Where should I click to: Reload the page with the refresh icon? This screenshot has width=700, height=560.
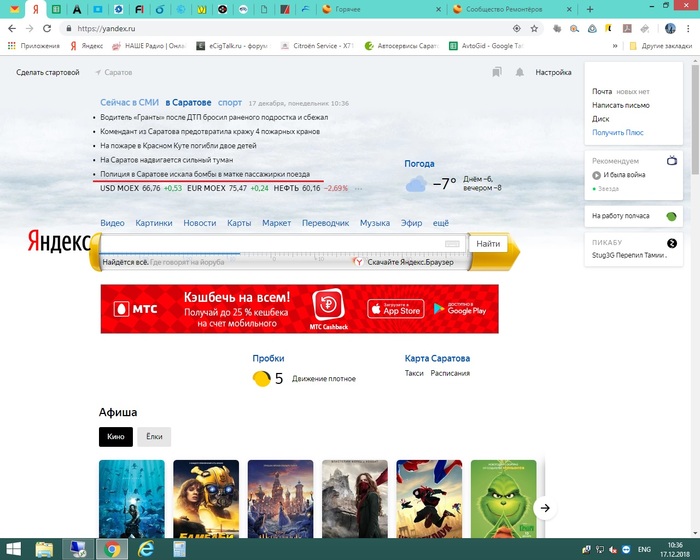coord(47,29)
